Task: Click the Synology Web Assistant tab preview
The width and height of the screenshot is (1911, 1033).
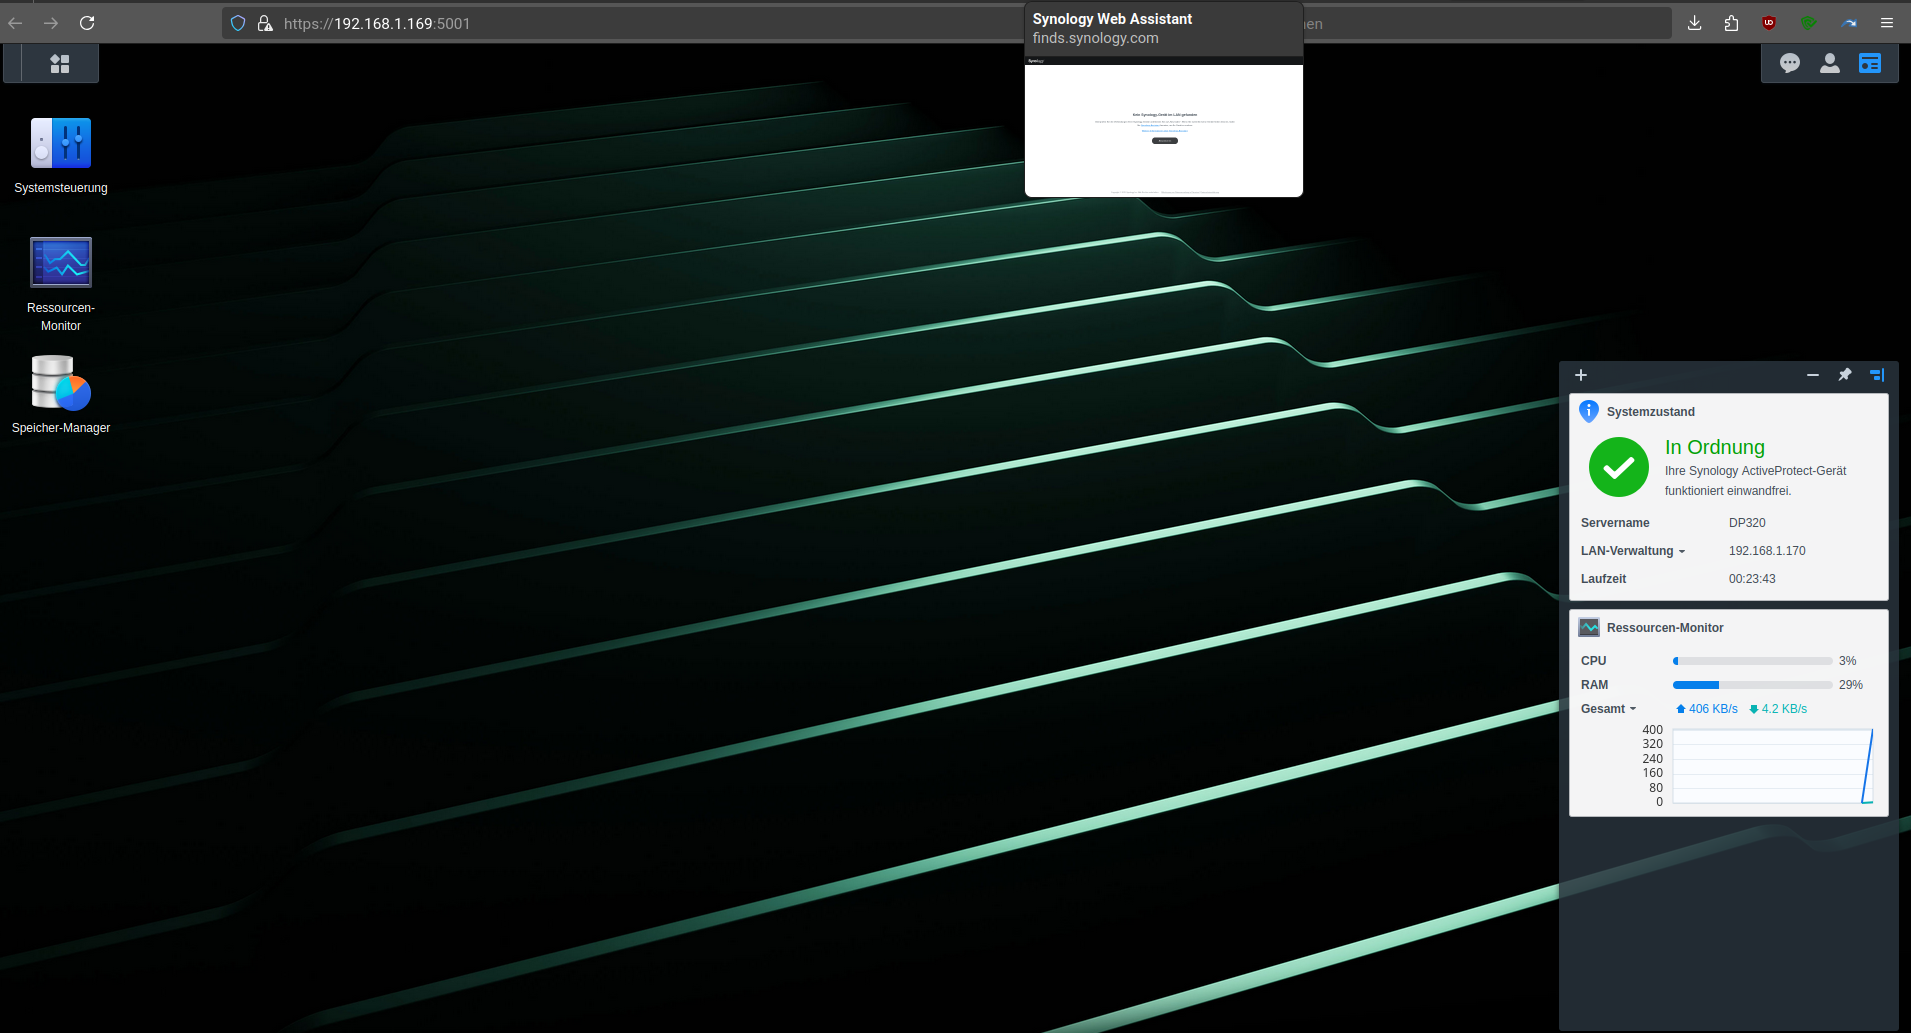Action: click(x=1163, y=130)
